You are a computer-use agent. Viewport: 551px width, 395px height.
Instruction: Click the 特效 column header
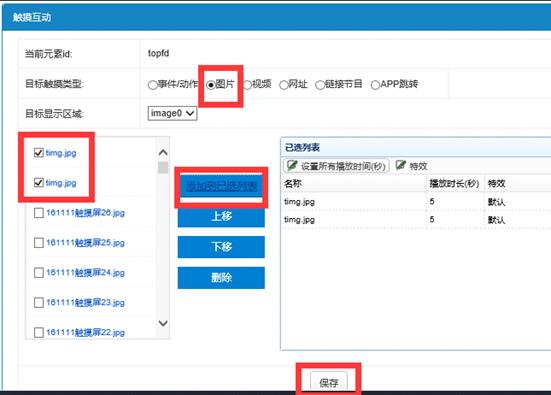coord(517,183)
